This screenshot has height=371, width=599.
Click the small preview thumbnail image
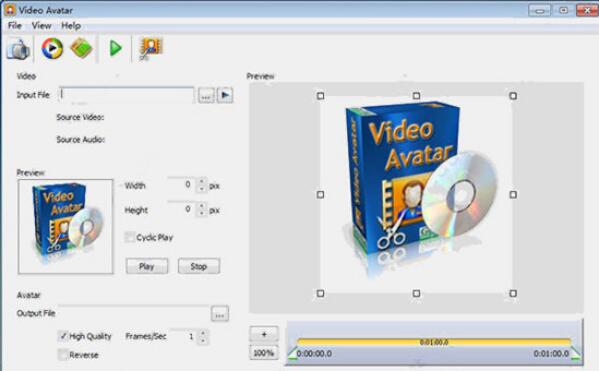pyautogui.click(x=65, y=227)
